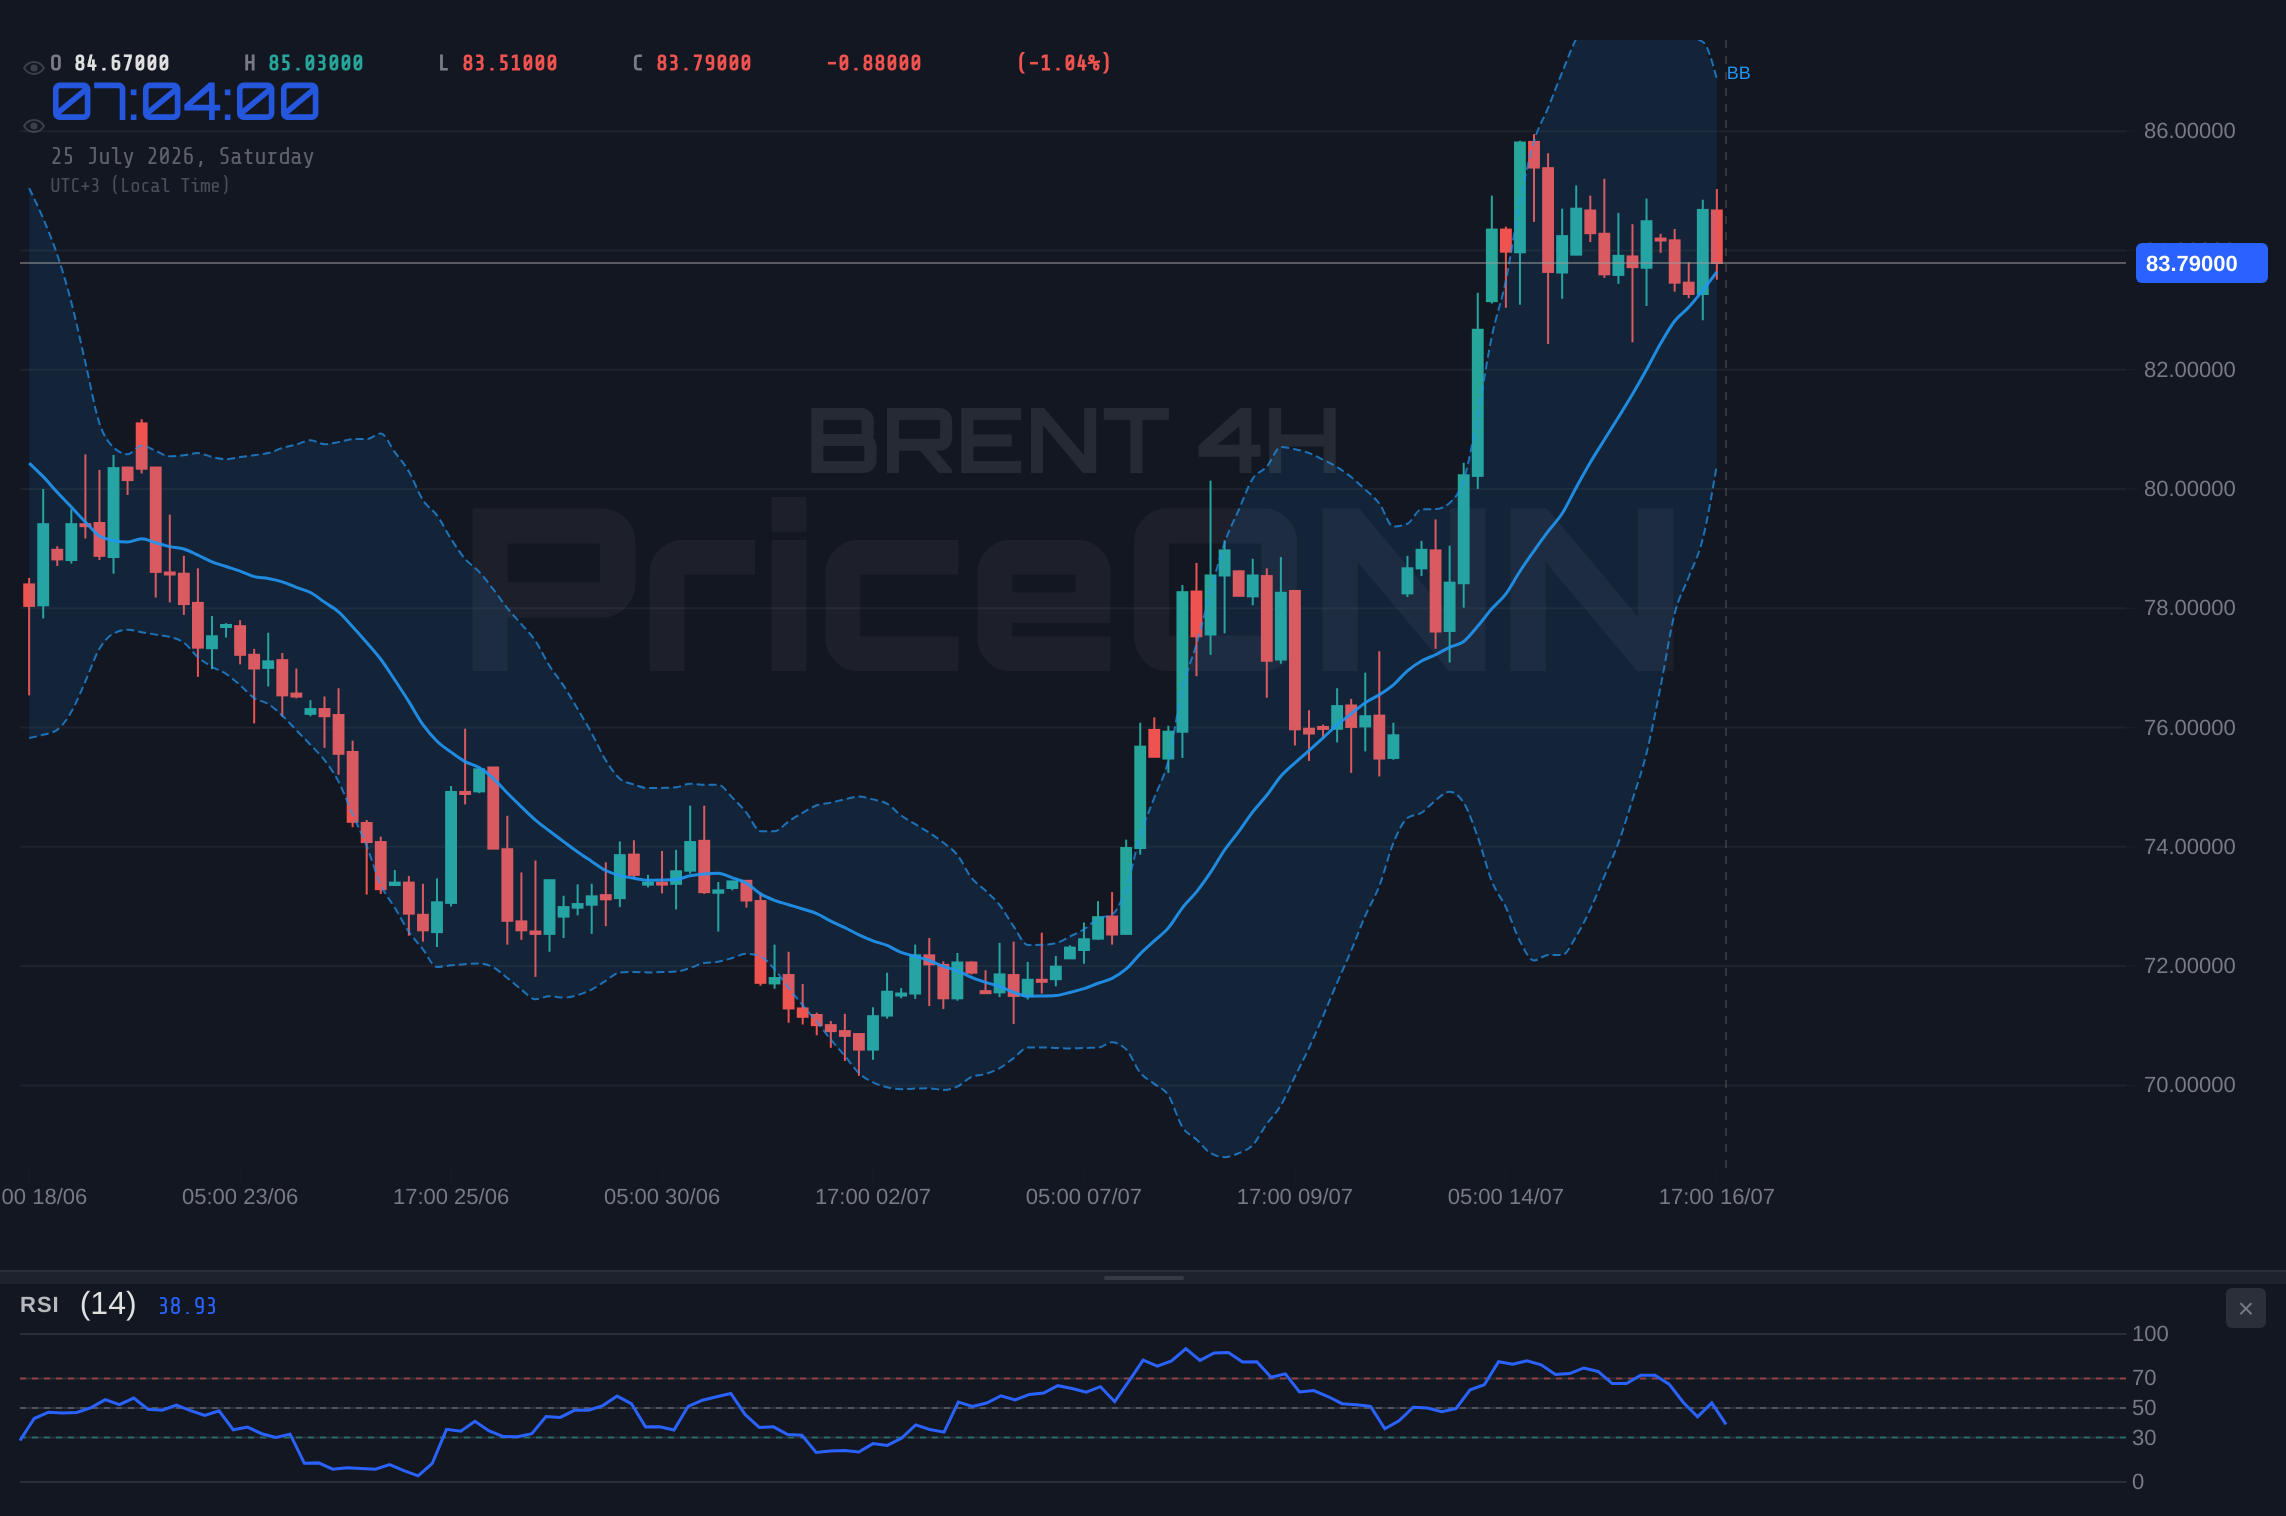Click the UTC+3 (Local Time) label
Viewport: 2286px width, 1516px height.
[x=140, y=186]
